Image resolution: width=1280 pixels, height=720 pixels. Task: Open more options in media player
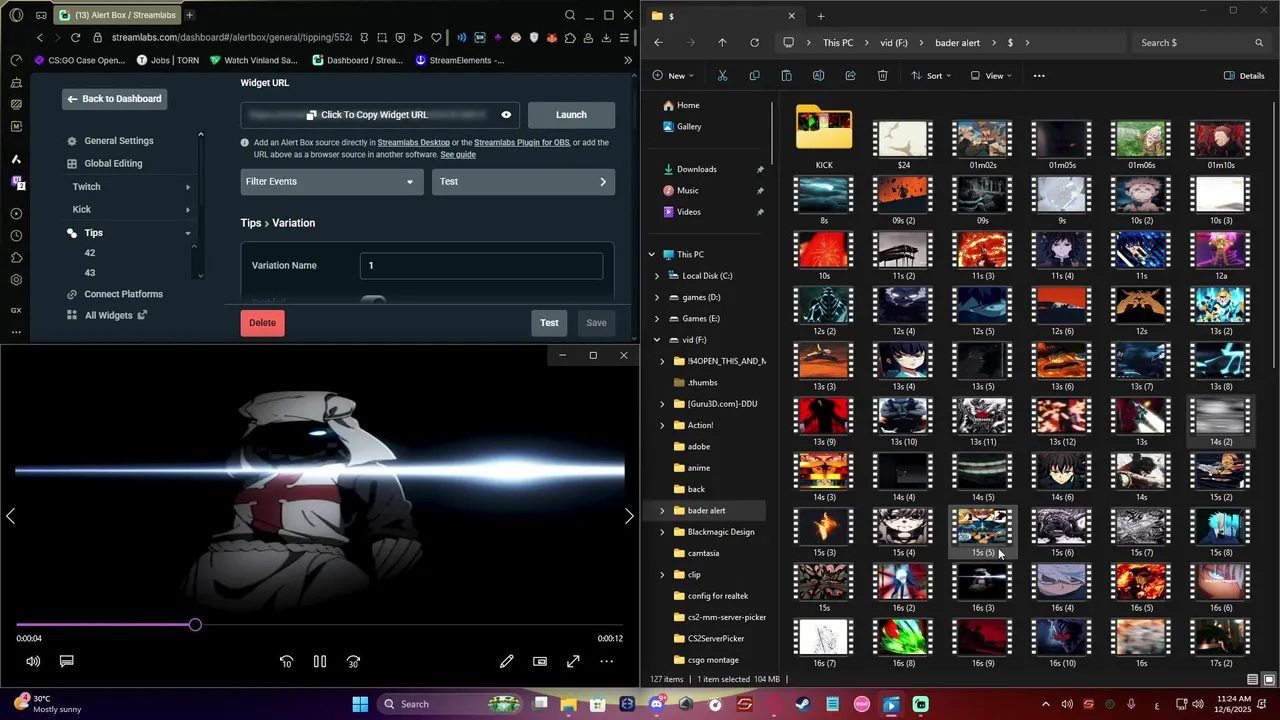[606, 661]
